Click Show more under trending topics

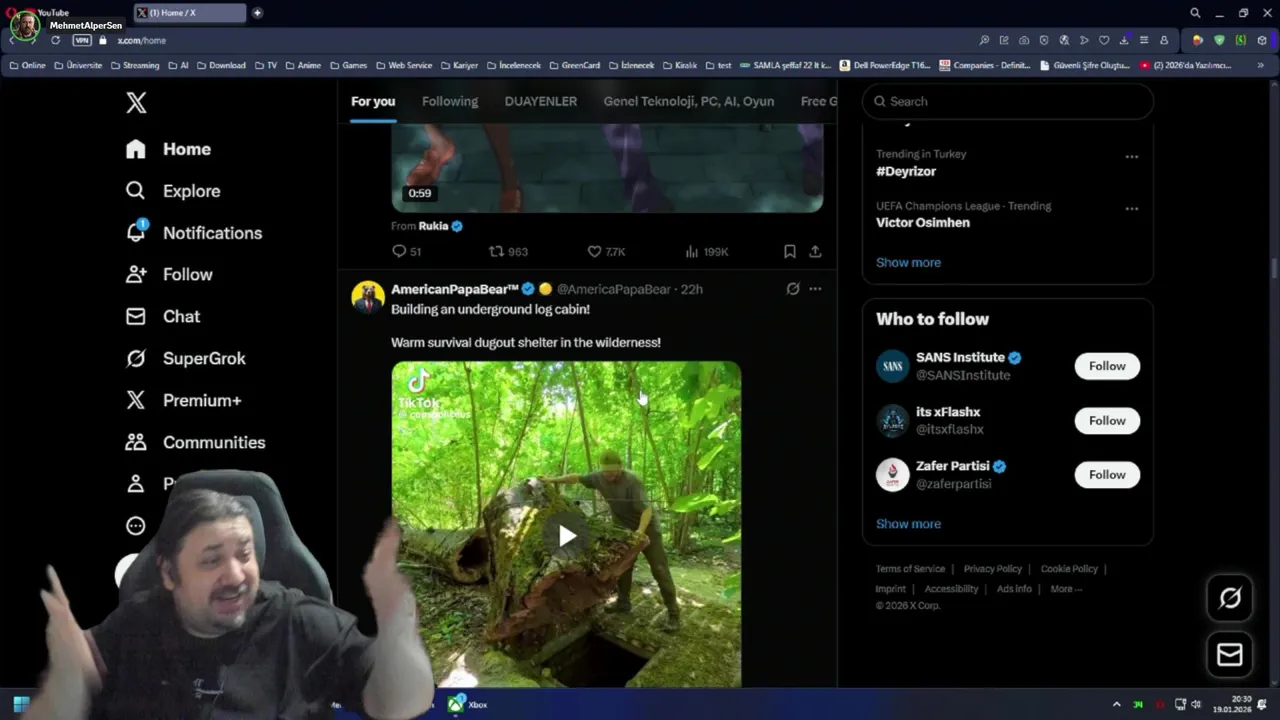[908, 262]
